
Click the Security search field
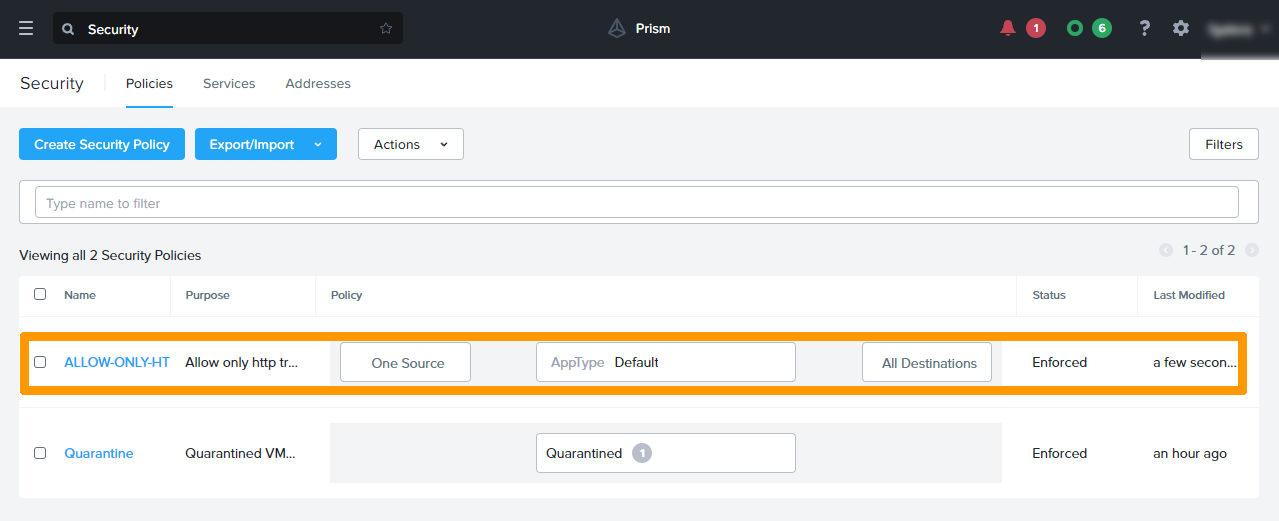pyautogui.click(x=228, y=28)
